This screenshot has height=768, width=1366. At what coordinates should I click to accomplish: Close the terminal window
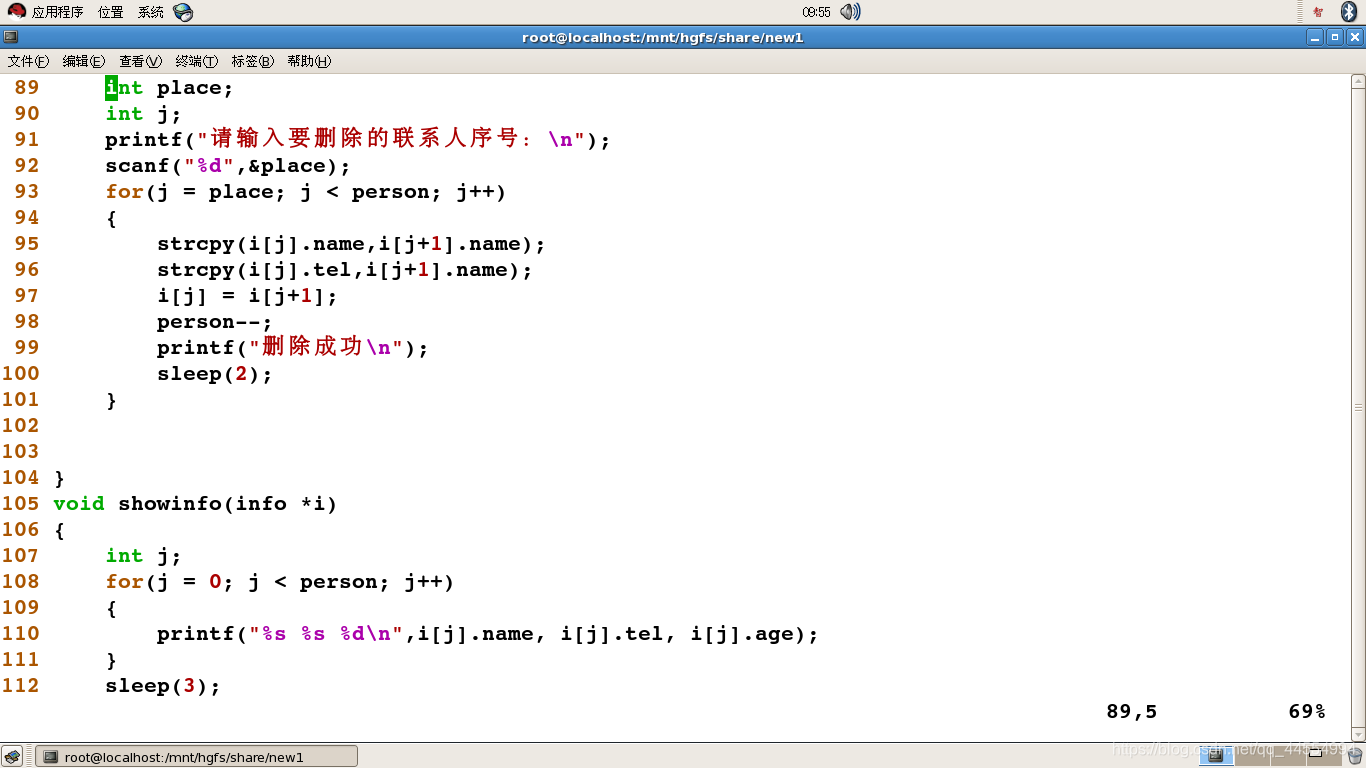1355,37
